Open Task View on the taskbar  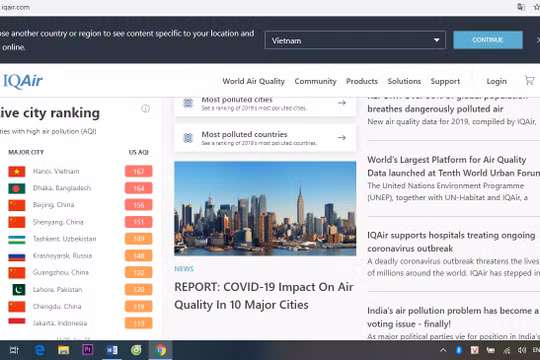(14, 350)
